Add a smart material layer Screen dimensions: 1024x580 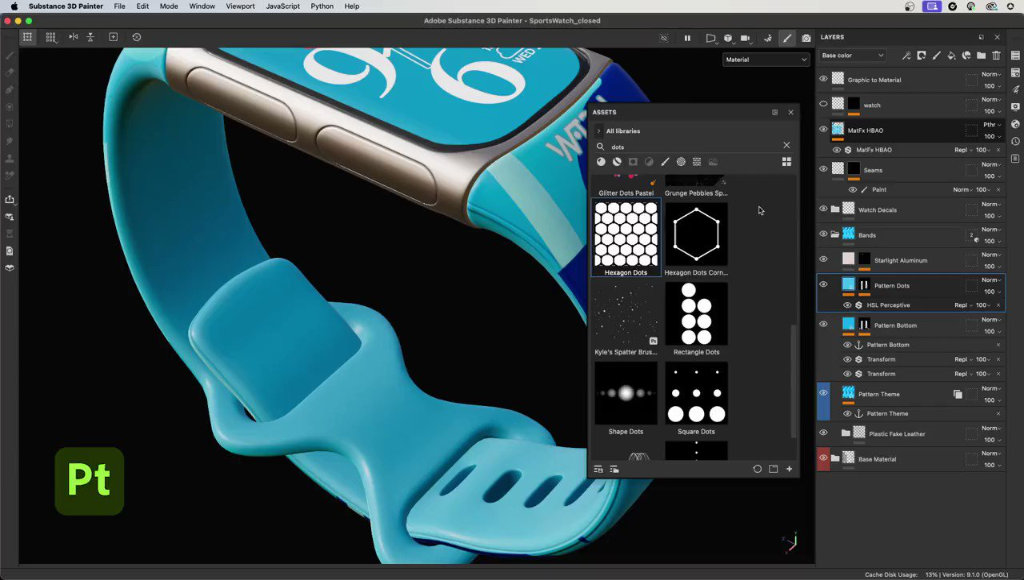click(x=967, y=56)
